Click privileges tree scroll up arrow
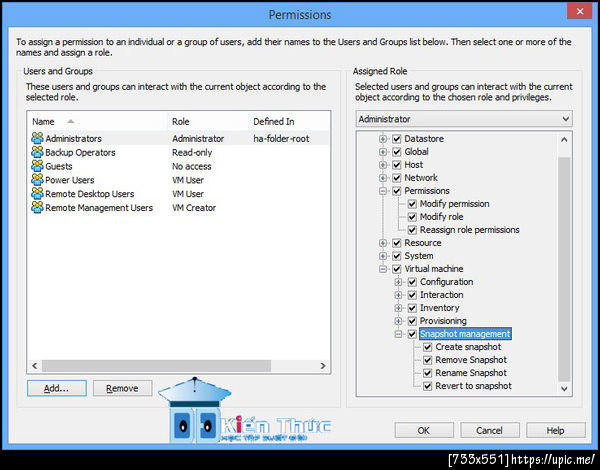This screenshot has height=470, width=600. pyautogui.click(x=564, y=139)
